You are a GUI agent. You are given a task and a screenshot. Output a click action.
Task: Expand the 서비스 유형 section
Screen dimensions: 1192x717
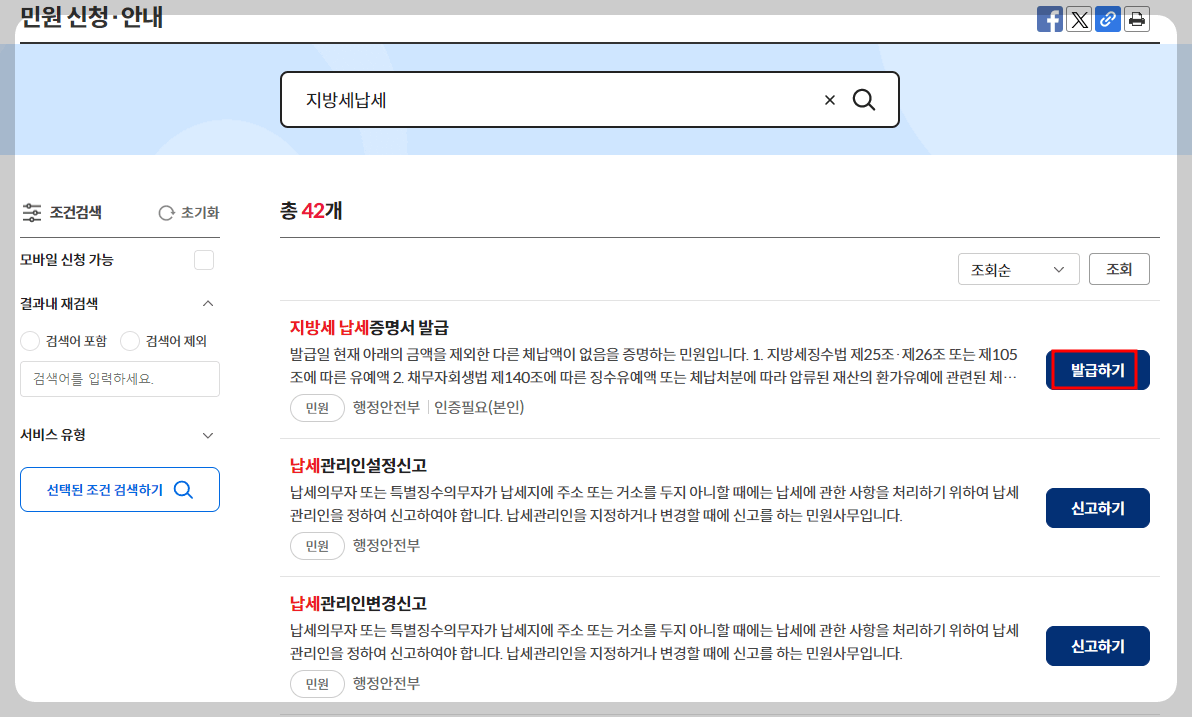click(208, 435)
